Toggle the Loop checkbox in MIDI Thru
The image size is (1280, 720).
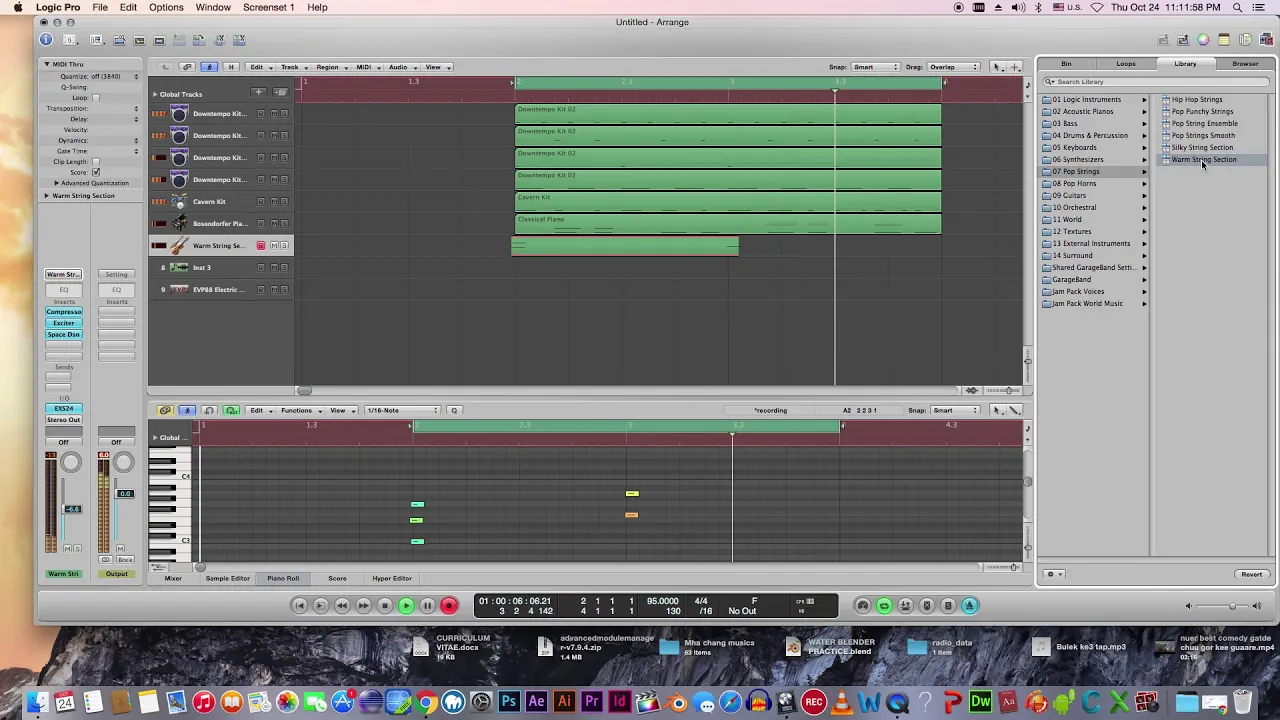click(x=96, y=98)
